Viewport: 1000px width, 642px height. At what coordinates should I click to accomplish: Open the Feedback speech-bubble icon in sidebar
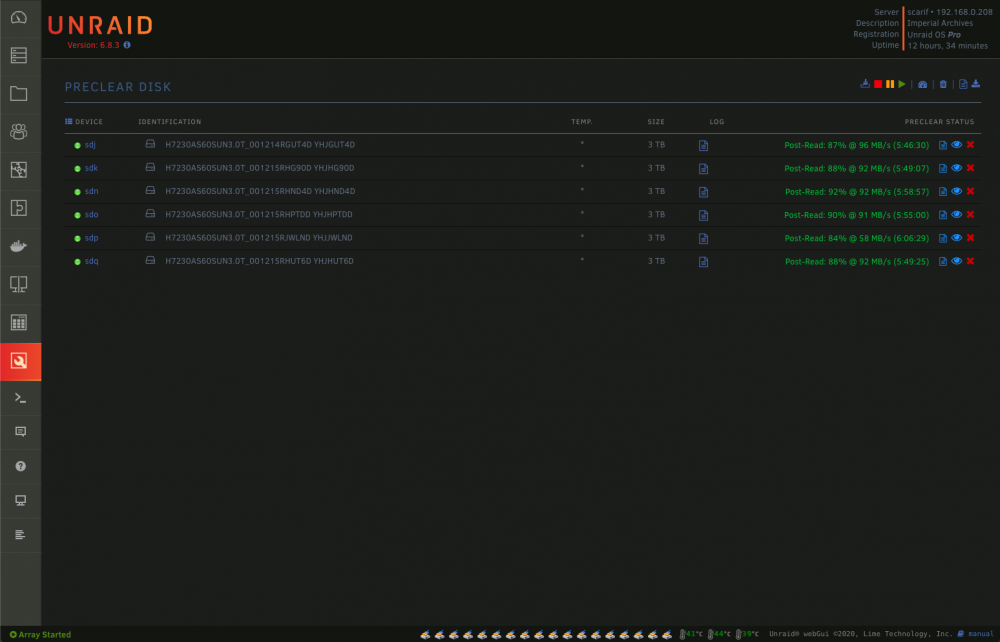pos(20,432)
